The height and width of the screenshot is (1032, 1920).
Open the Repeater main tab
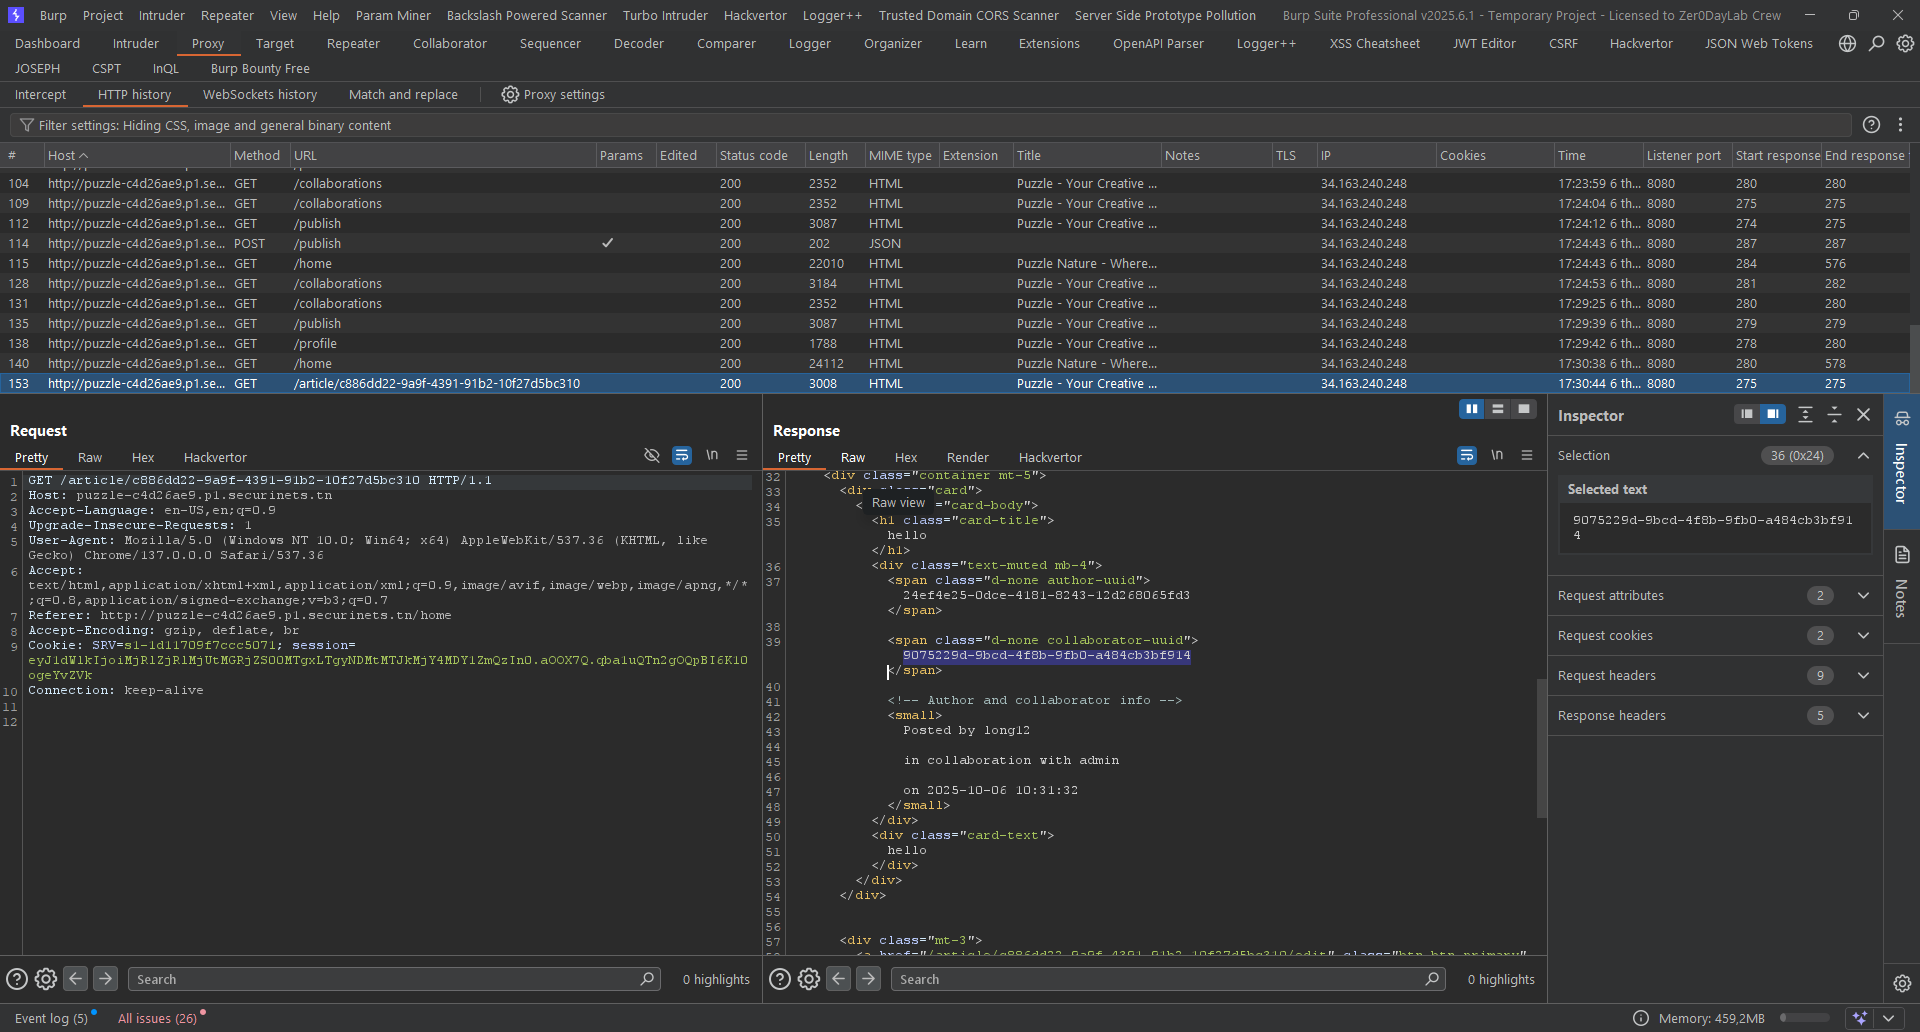click(x=353, y=44)
